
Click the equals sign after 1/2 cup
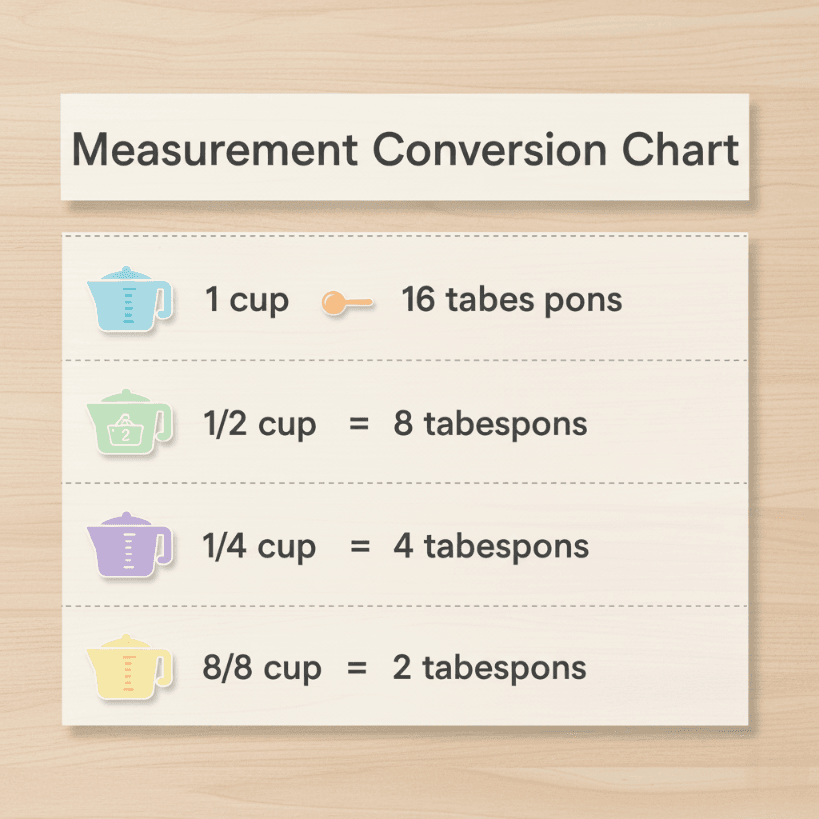click(359, 424)
